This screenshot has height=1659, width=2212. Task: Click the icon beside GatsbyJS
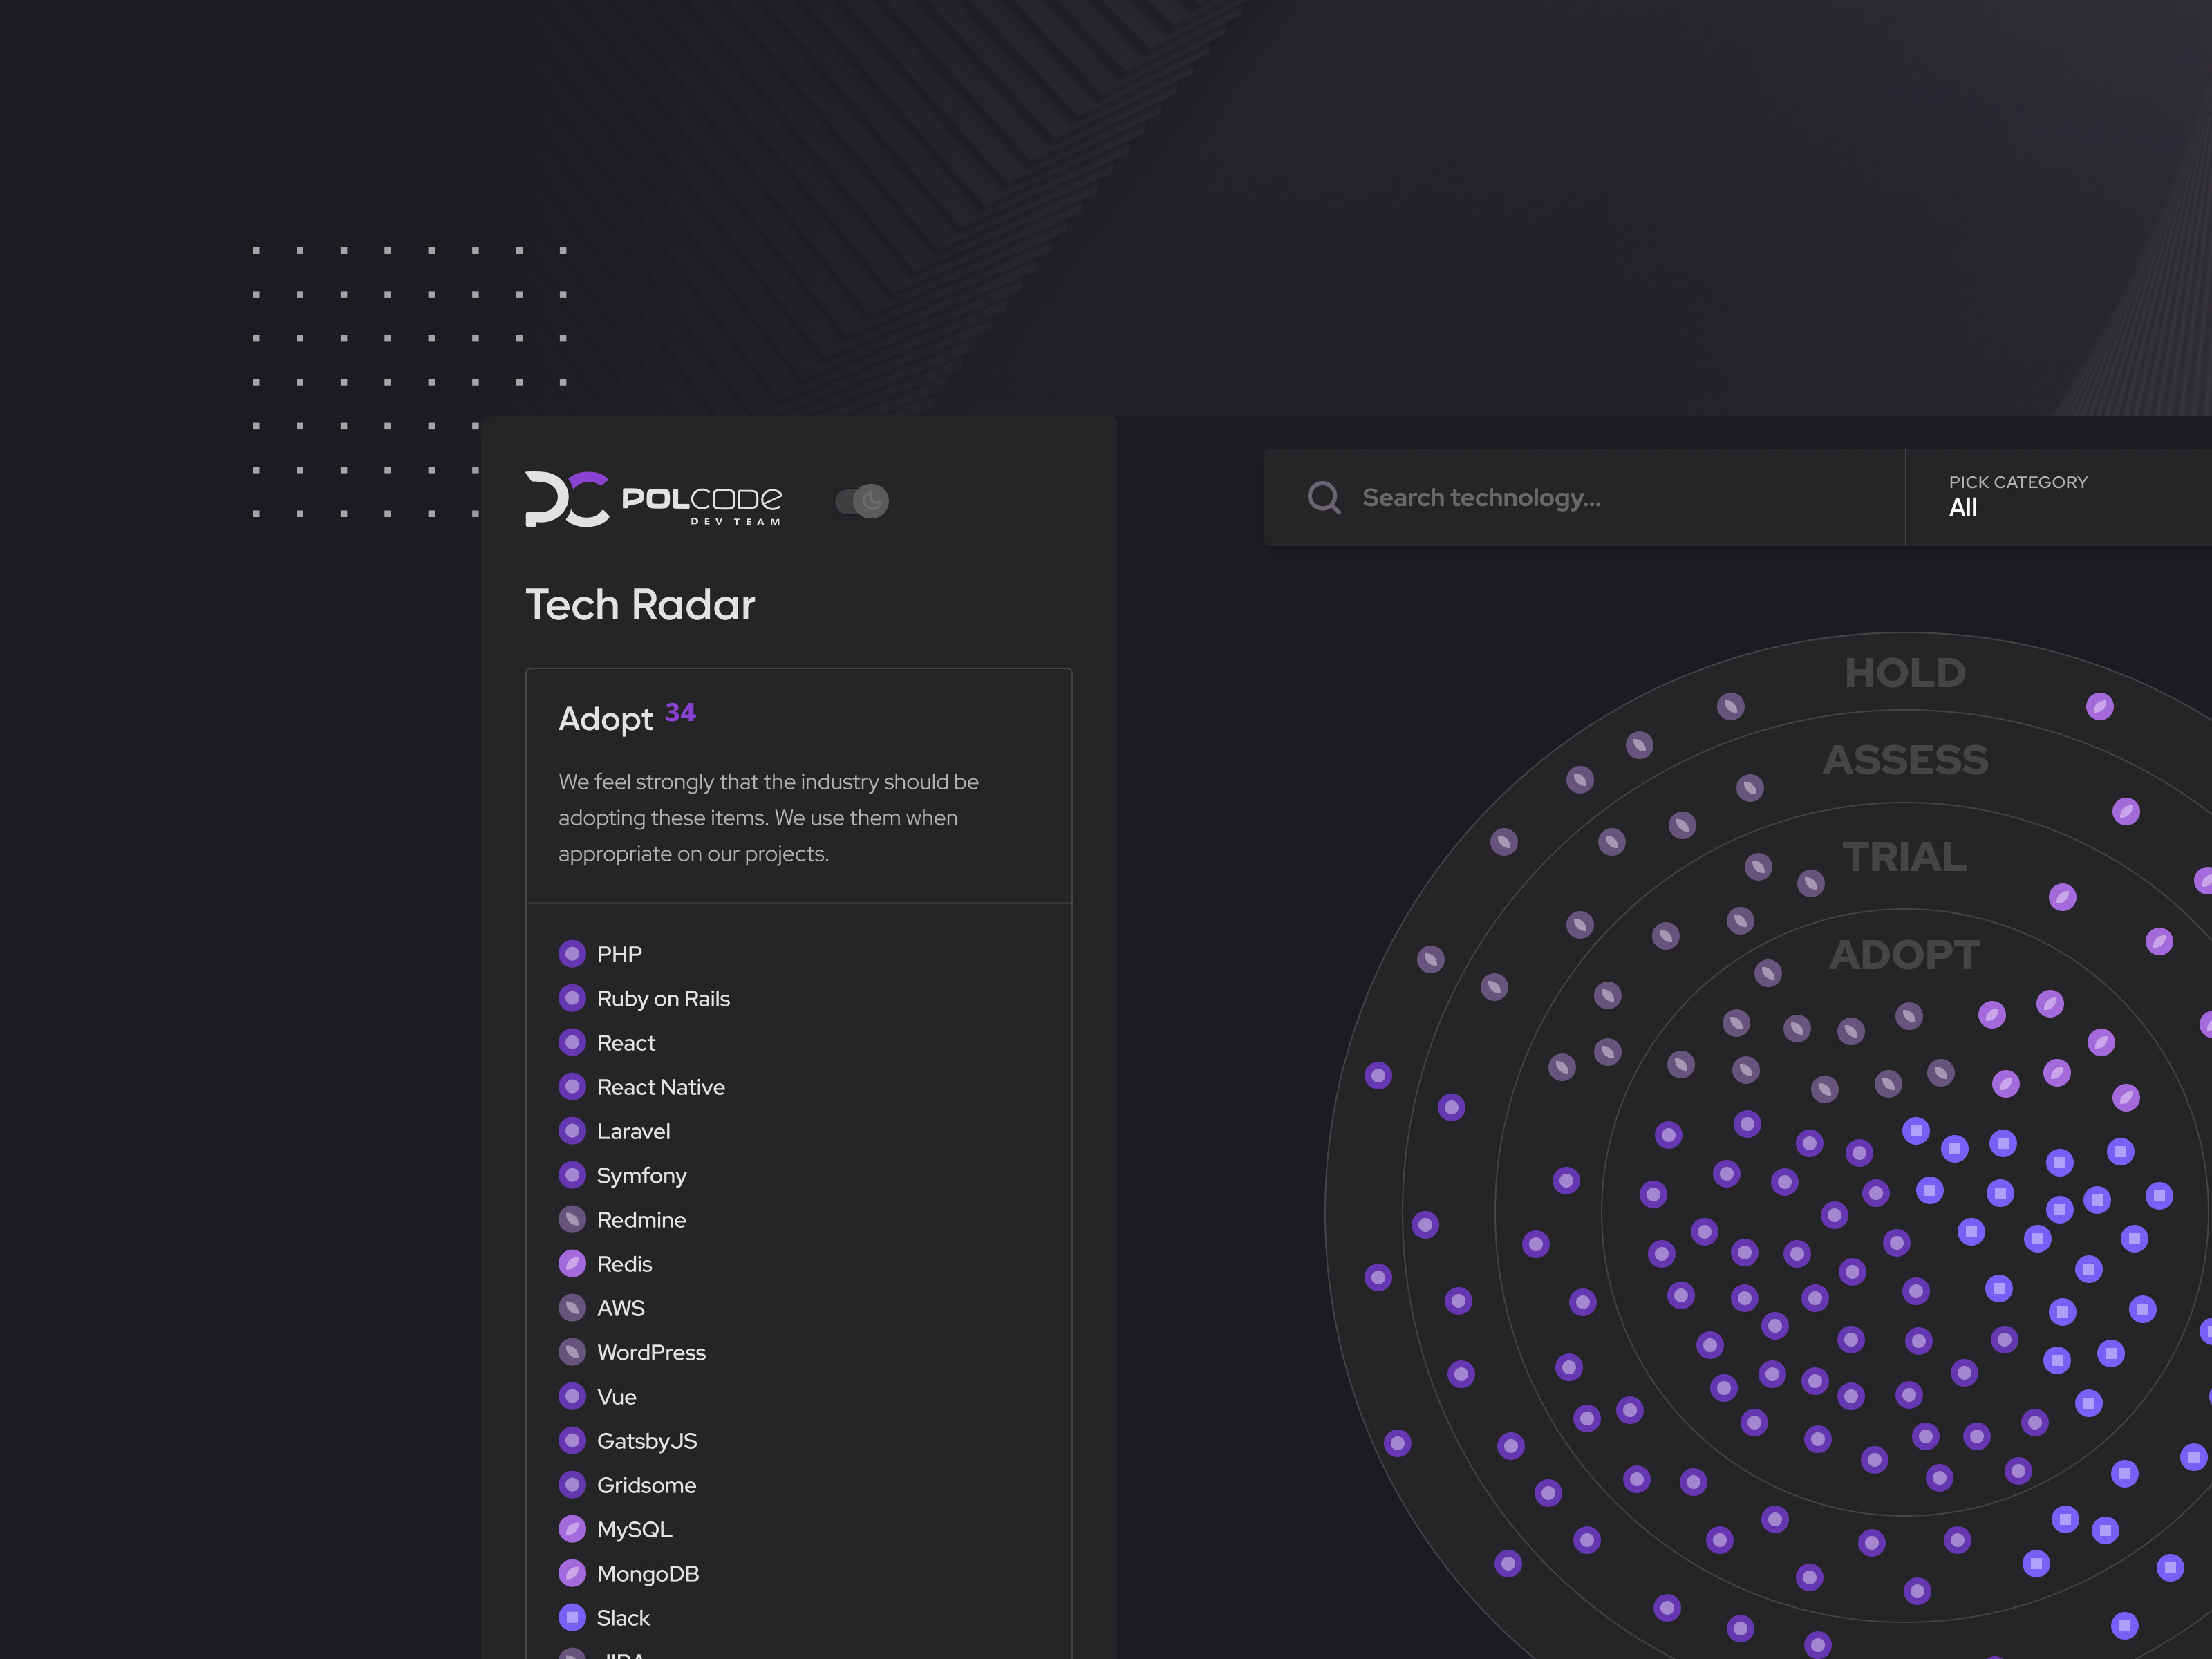(x=572, y=1441)
